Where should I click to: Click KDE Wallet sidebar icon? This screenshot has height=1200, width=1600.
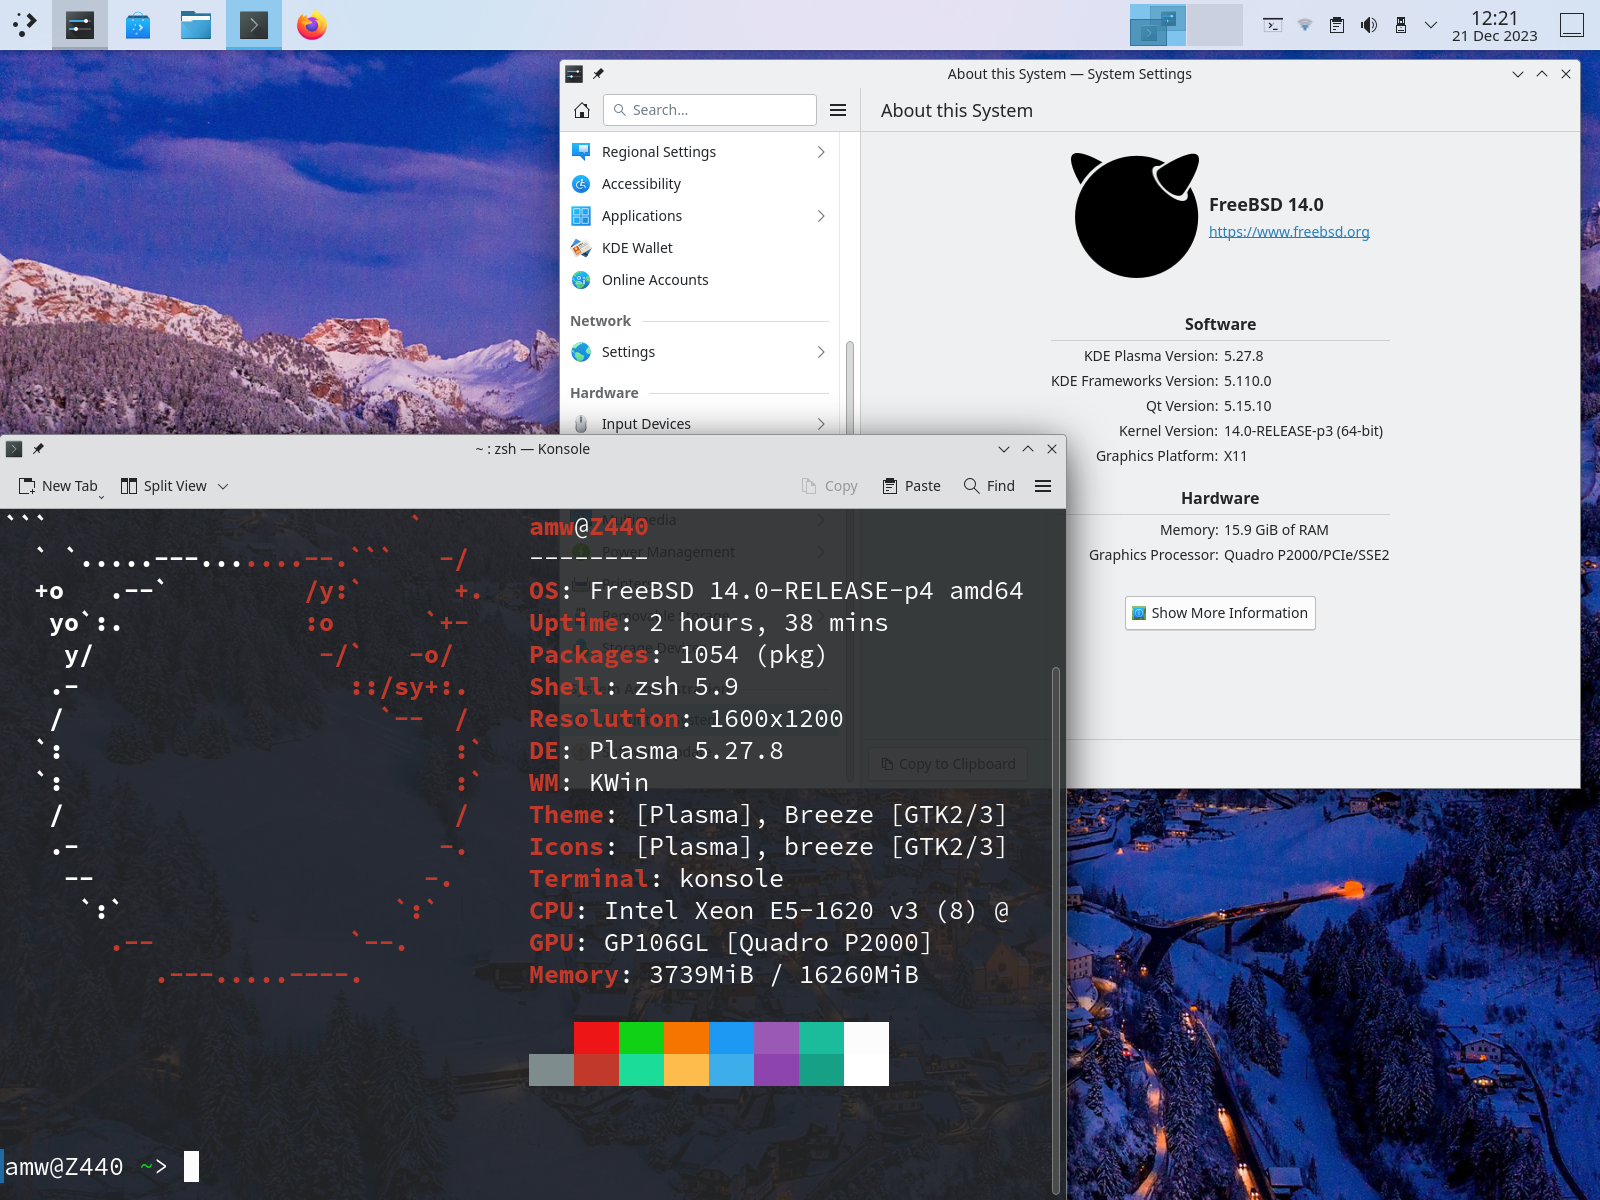(x=581, y=248)
